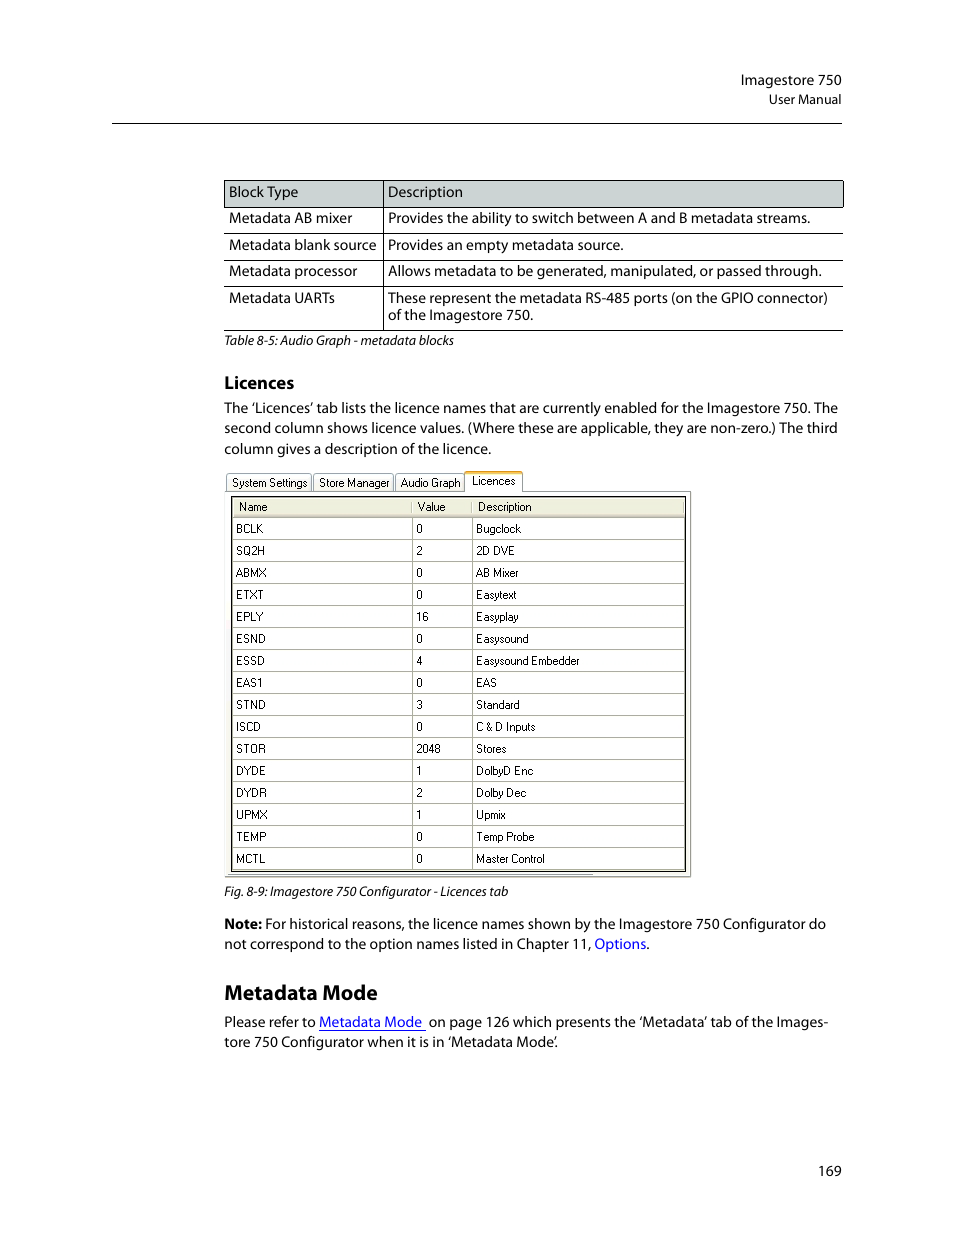Click the Easyplay description cell

pyautogui.click(x=578, y=617)
